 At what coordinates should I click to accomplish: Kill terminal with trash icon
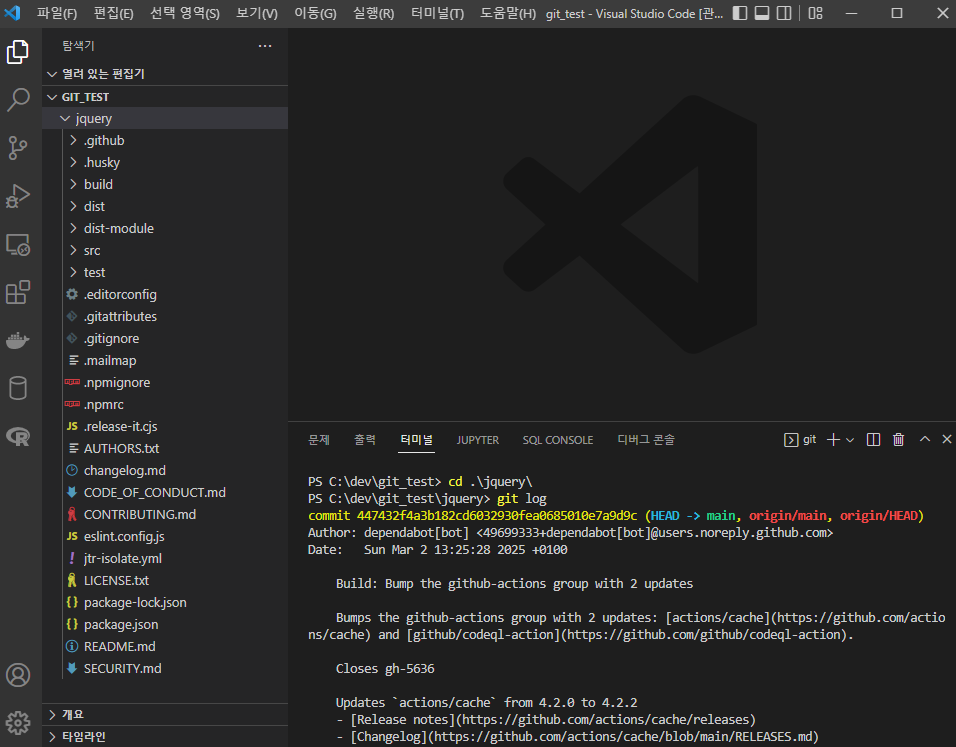pos(898,440)
